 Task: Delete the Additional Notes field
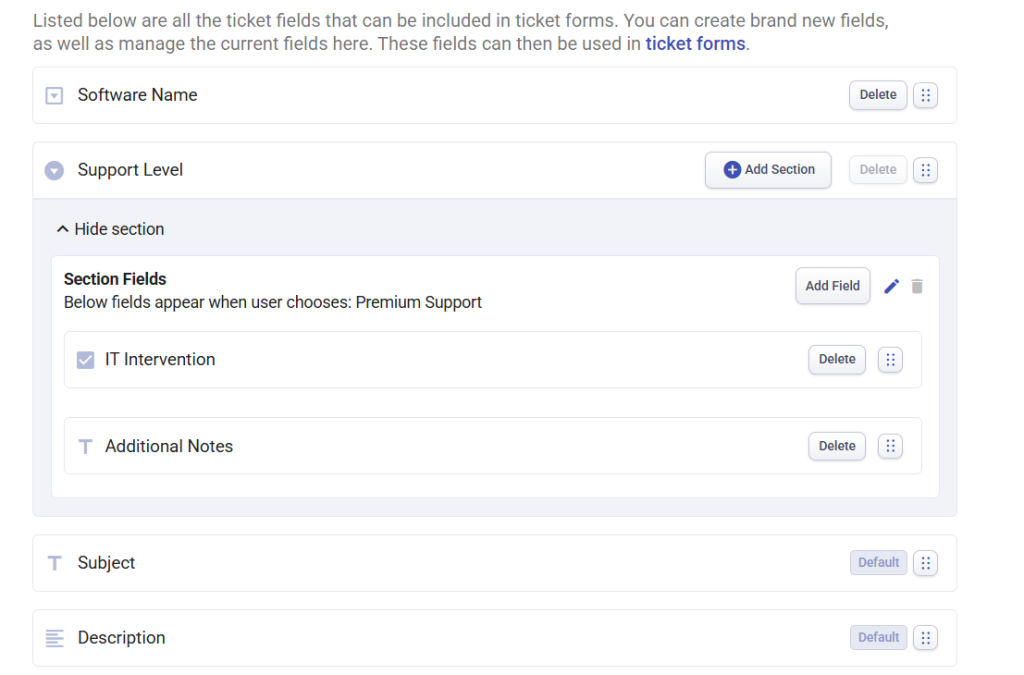tap(837, 446)
